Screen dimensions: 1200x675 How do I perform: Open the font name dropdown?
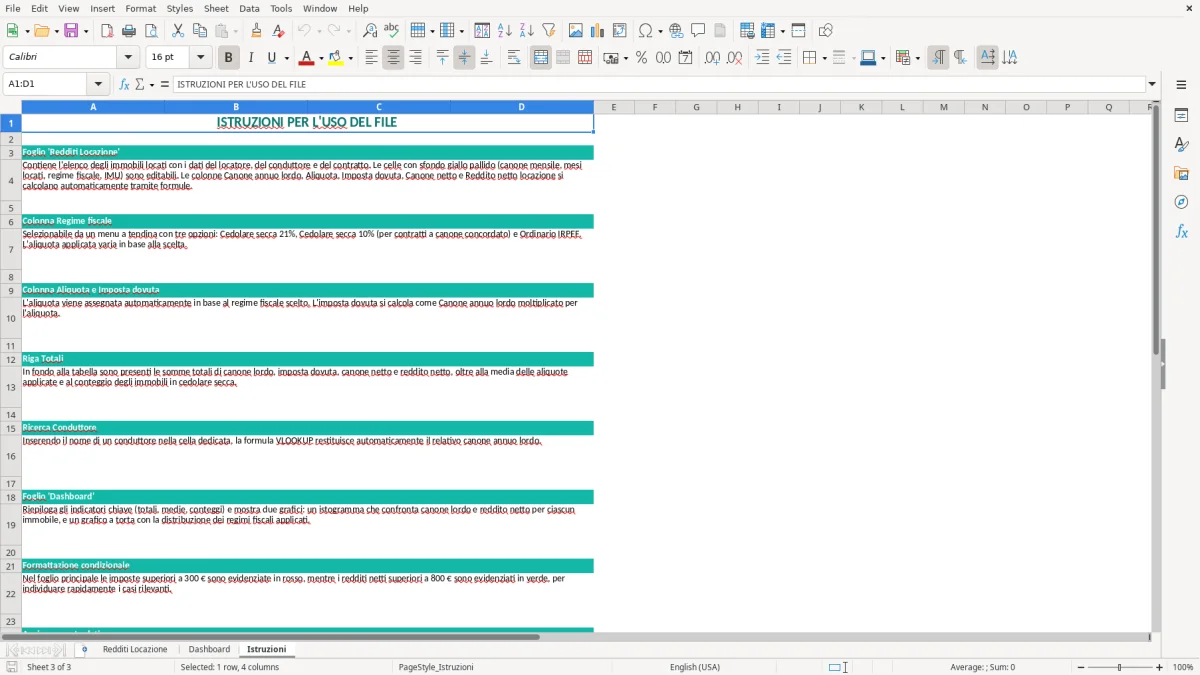coord(127,58)
